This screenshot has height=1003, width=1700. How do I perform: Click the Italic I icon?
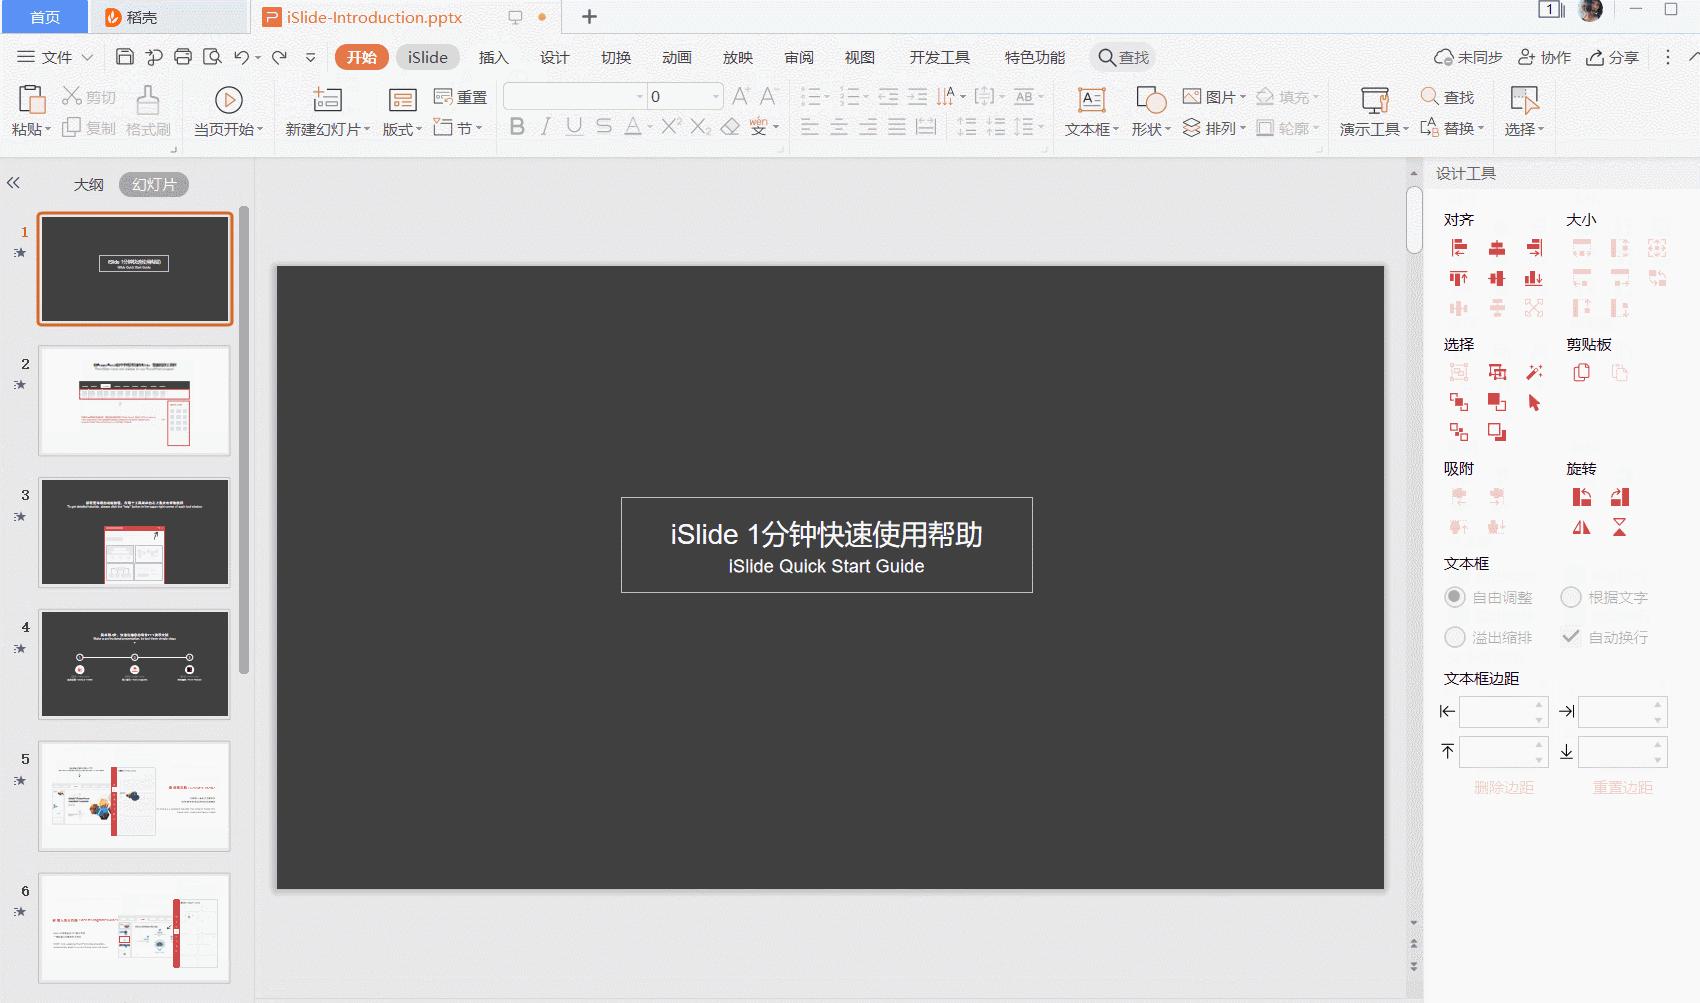click(x=545, y=126)
